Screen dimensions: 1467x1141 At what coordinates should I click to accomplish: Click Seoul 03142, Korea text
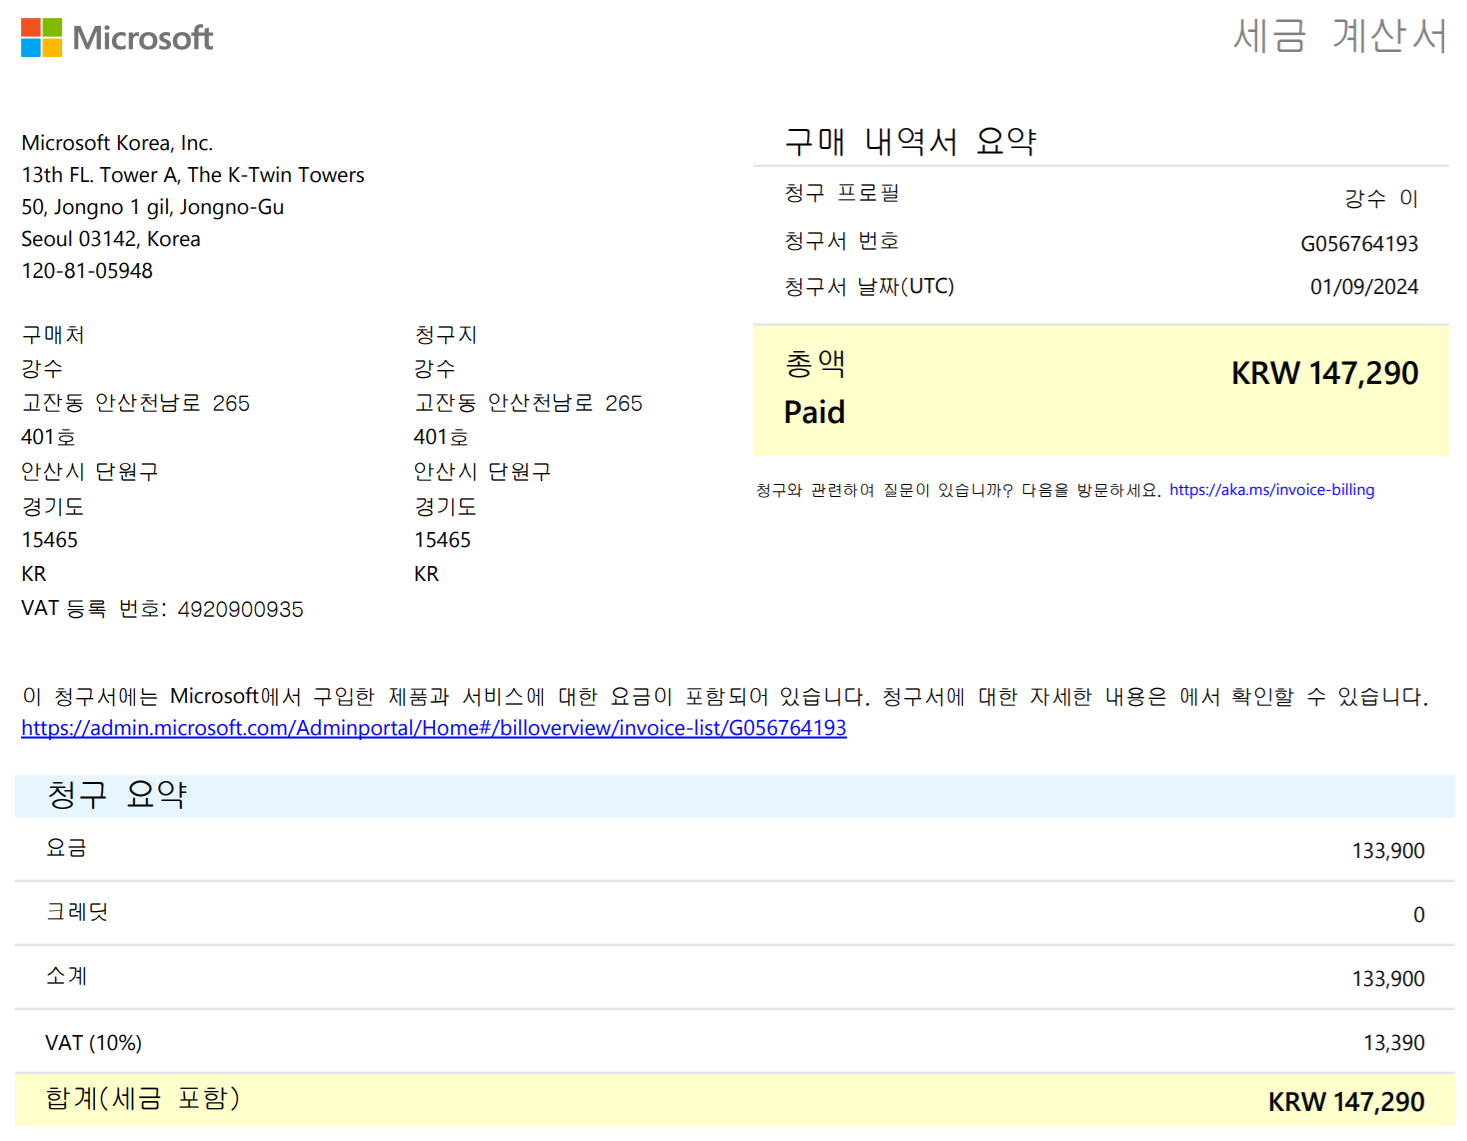point(111,239)
